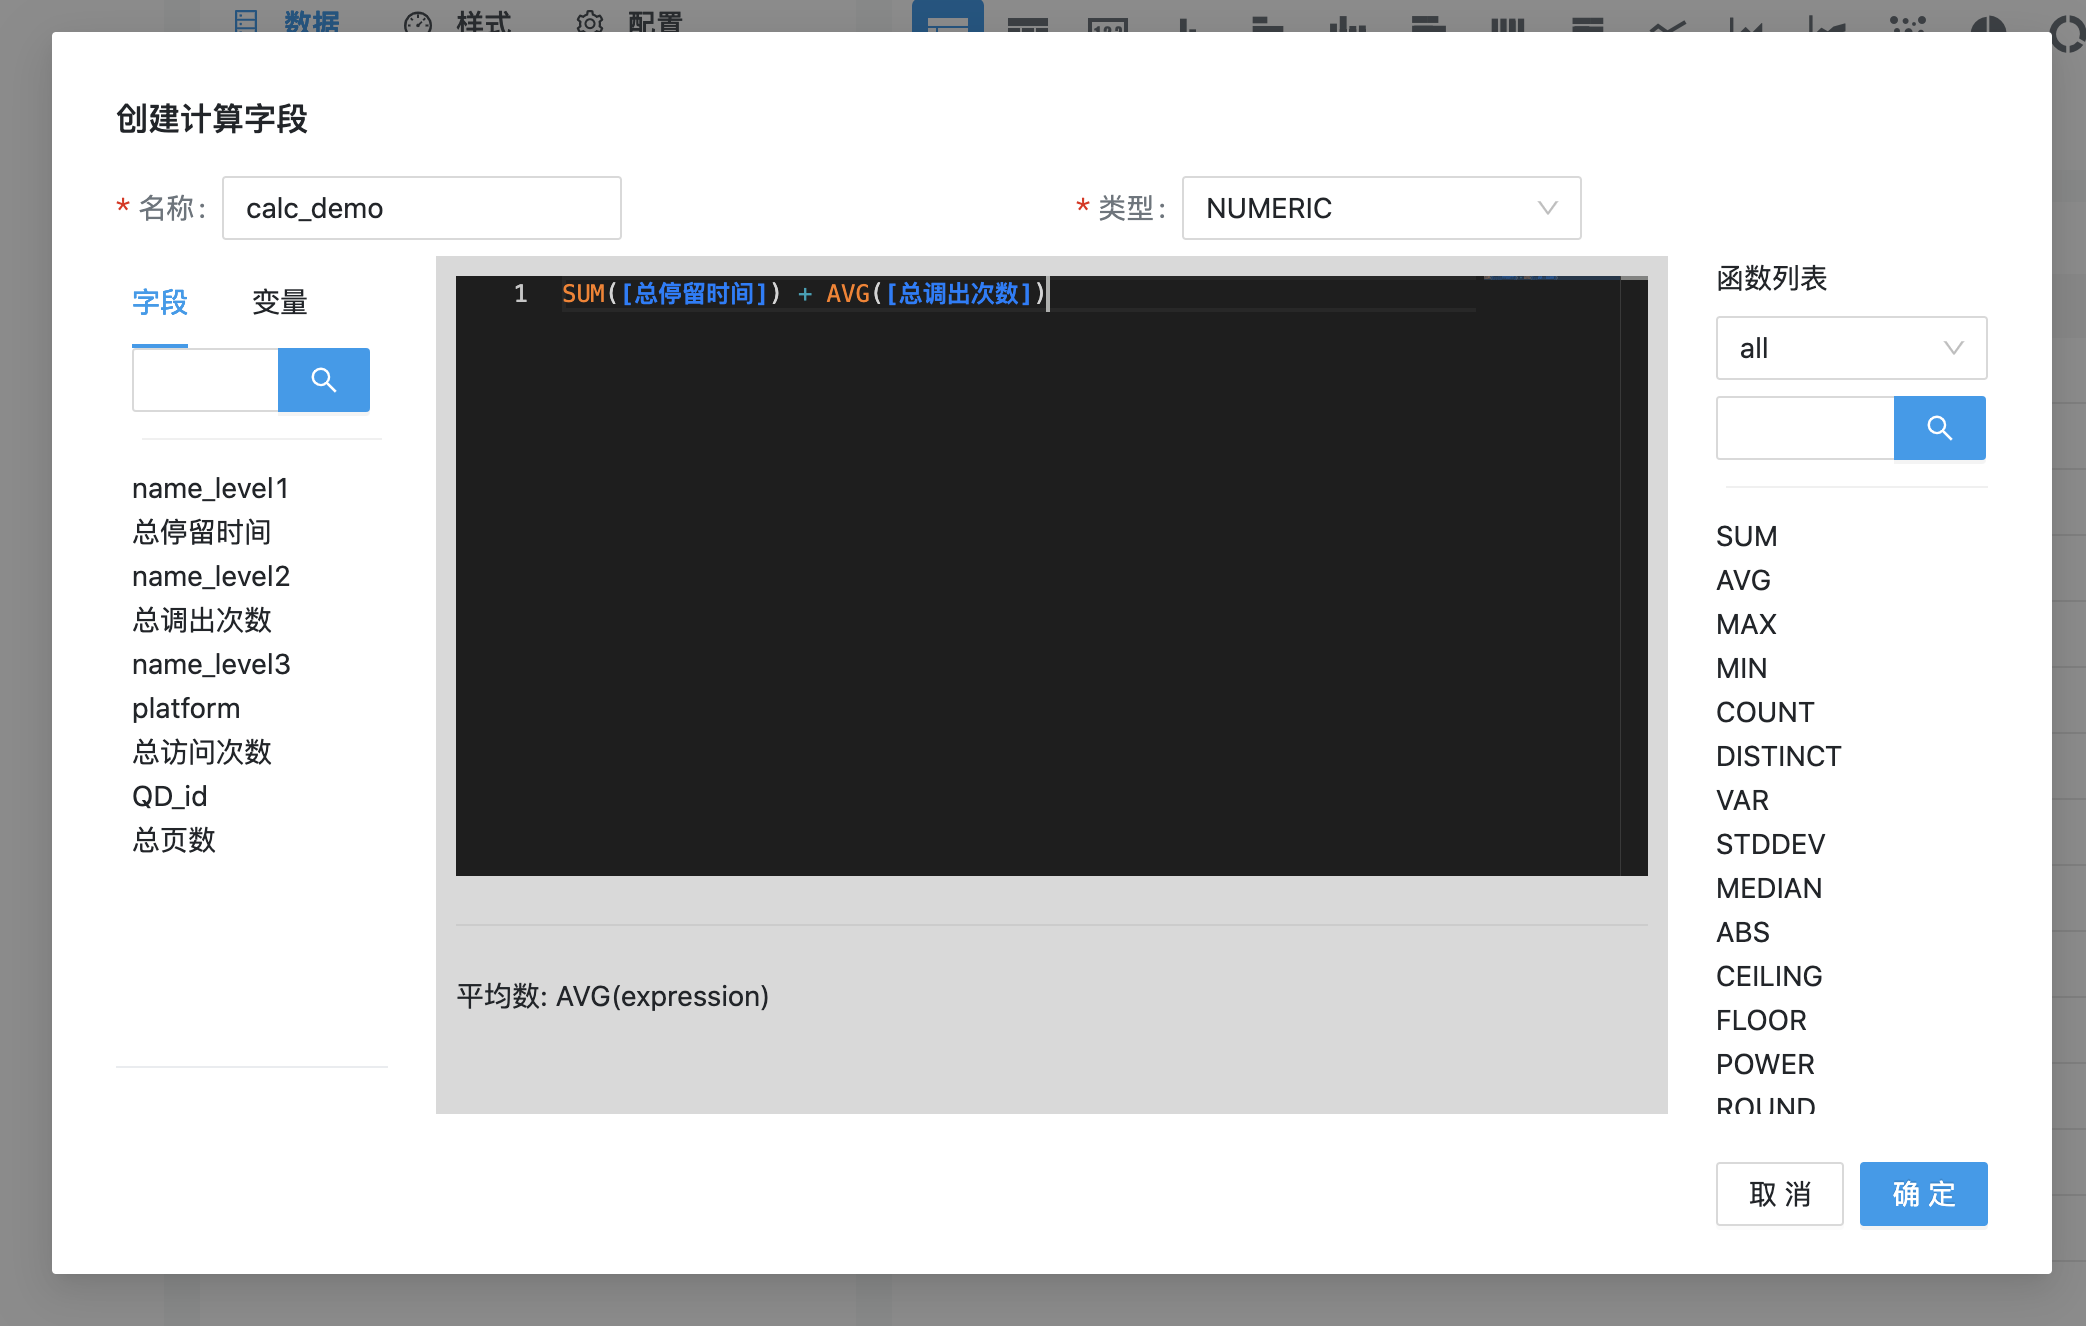The width and height of the screenshot is (2086, 1326).
Task: Open the 类型 NUMERIC dropdown
Action: click(x=1380, y=208)
